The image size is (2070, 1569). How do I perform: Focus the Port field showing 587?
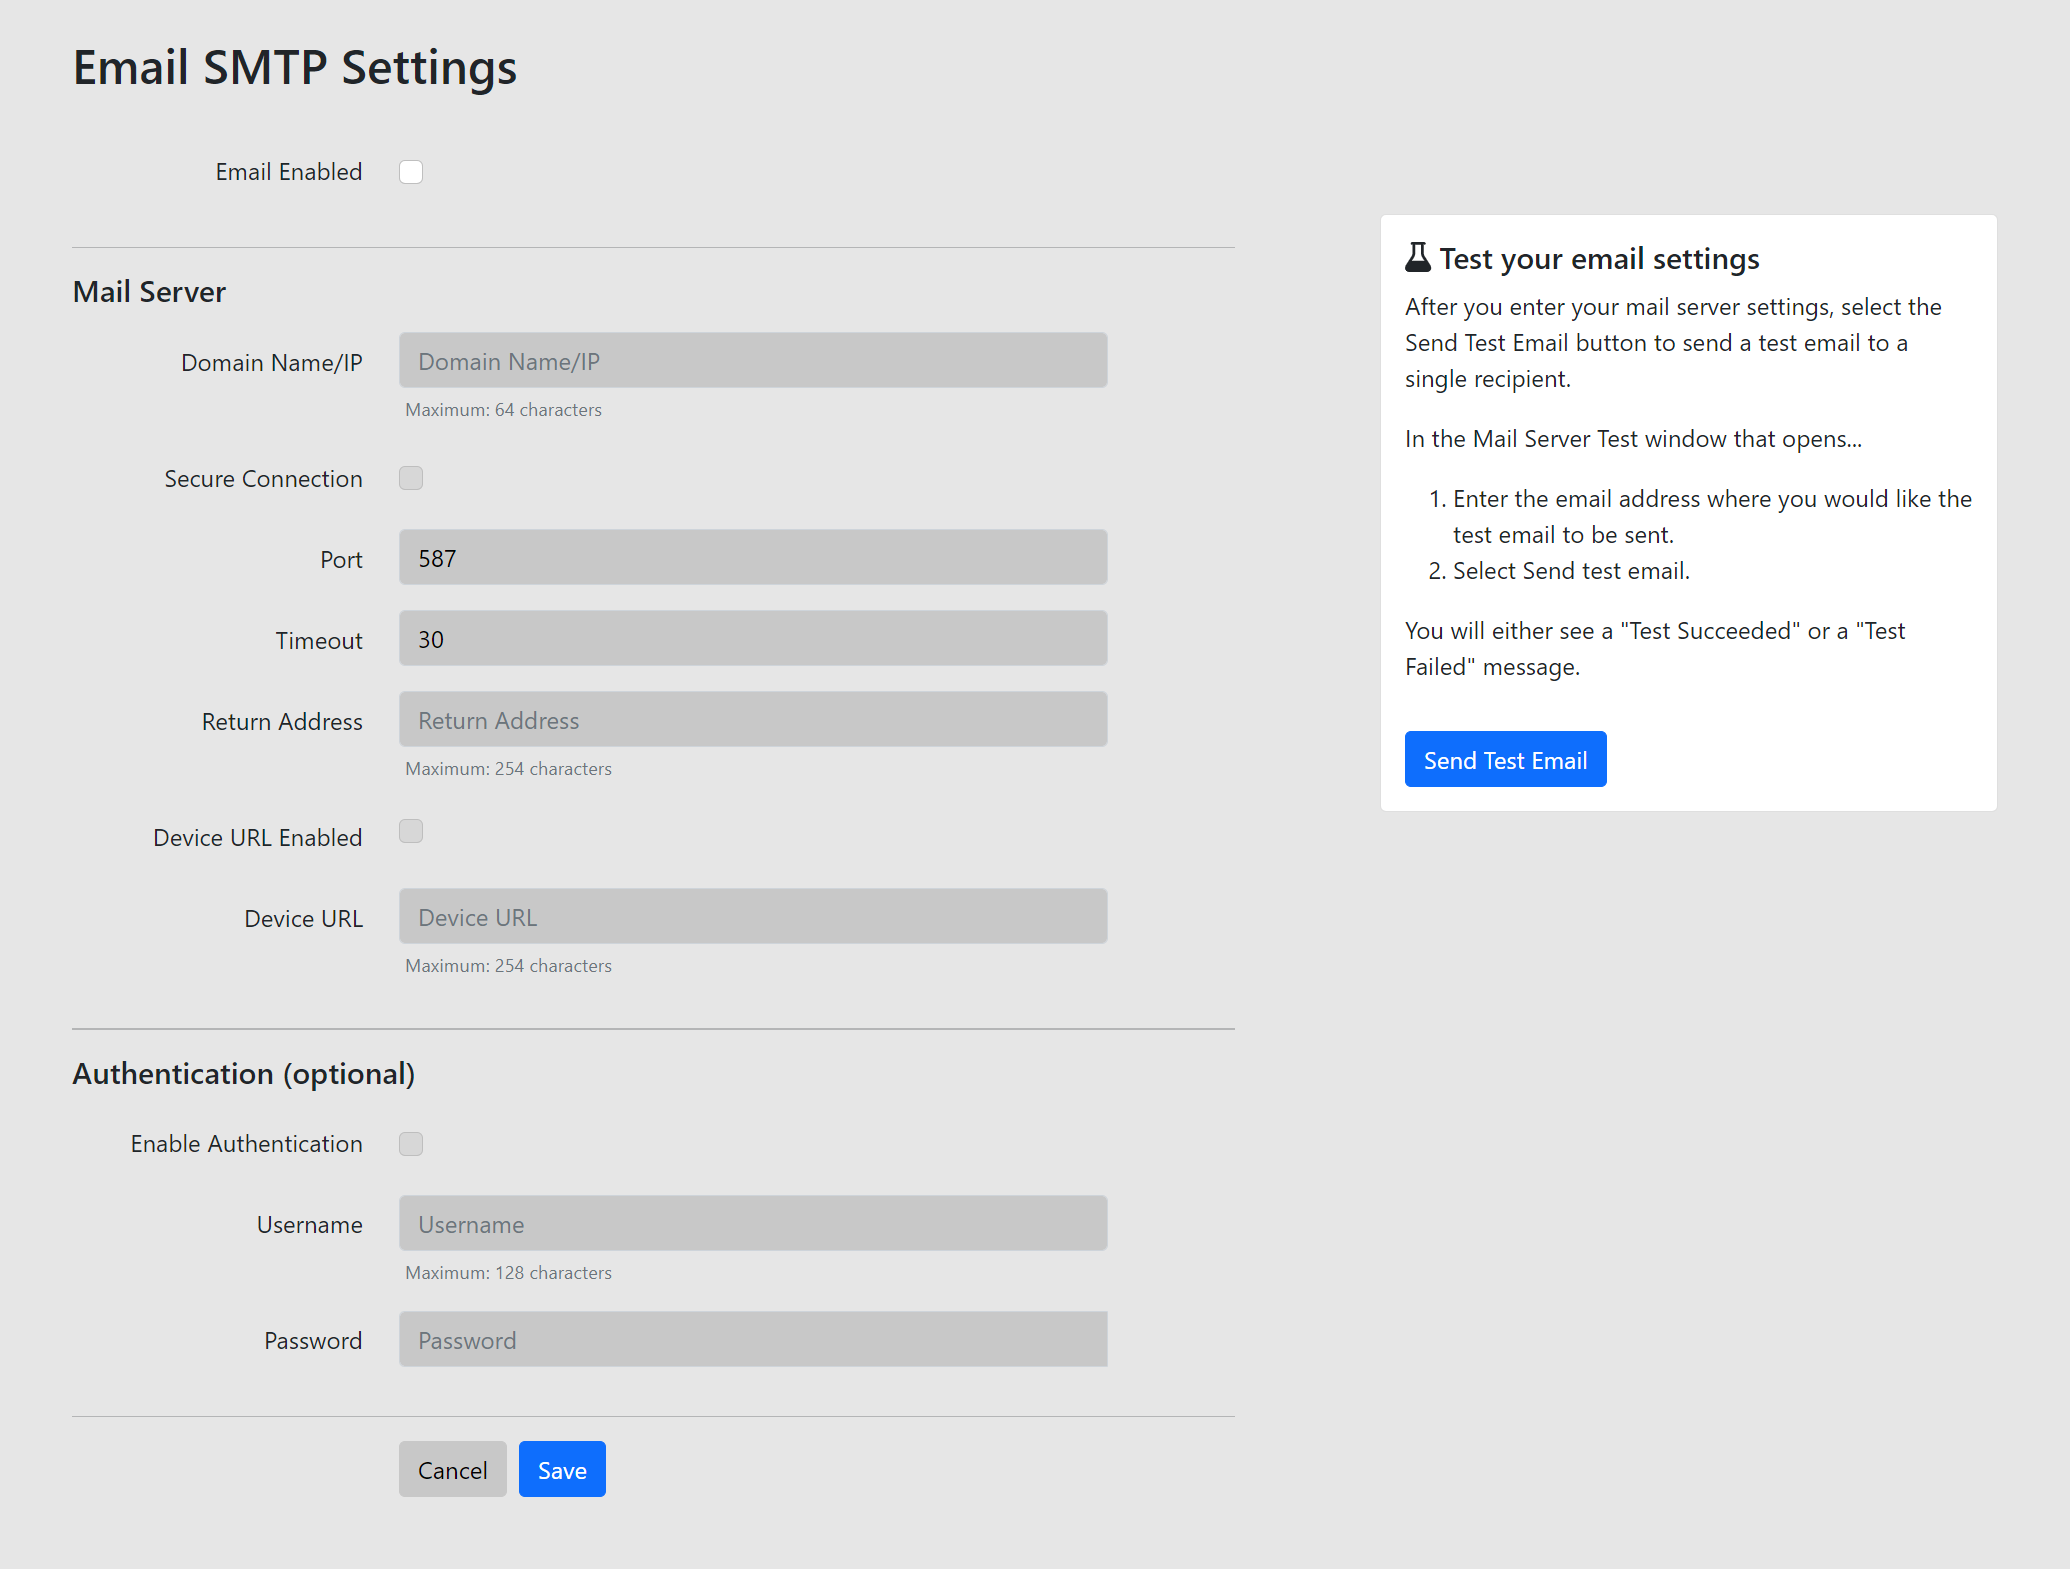[x=752, y=558]
